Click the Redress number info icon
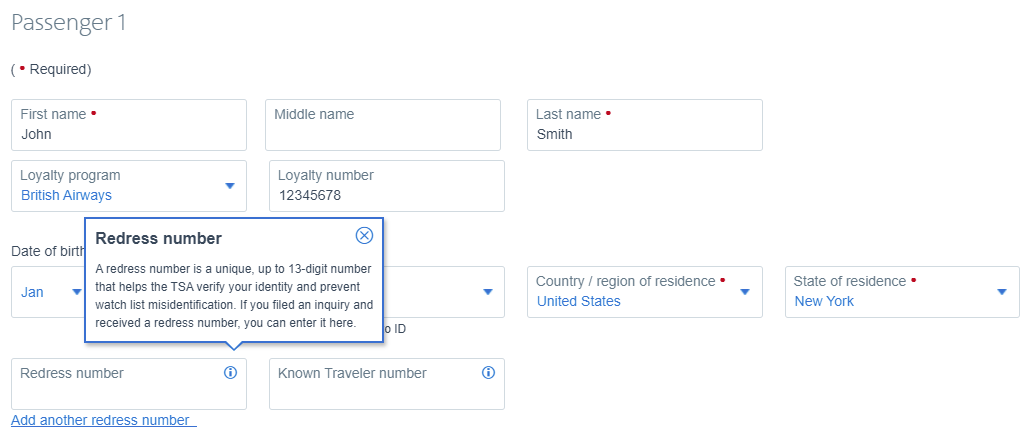The width and height of the screenshot is (1036, 446). point(230,373)
